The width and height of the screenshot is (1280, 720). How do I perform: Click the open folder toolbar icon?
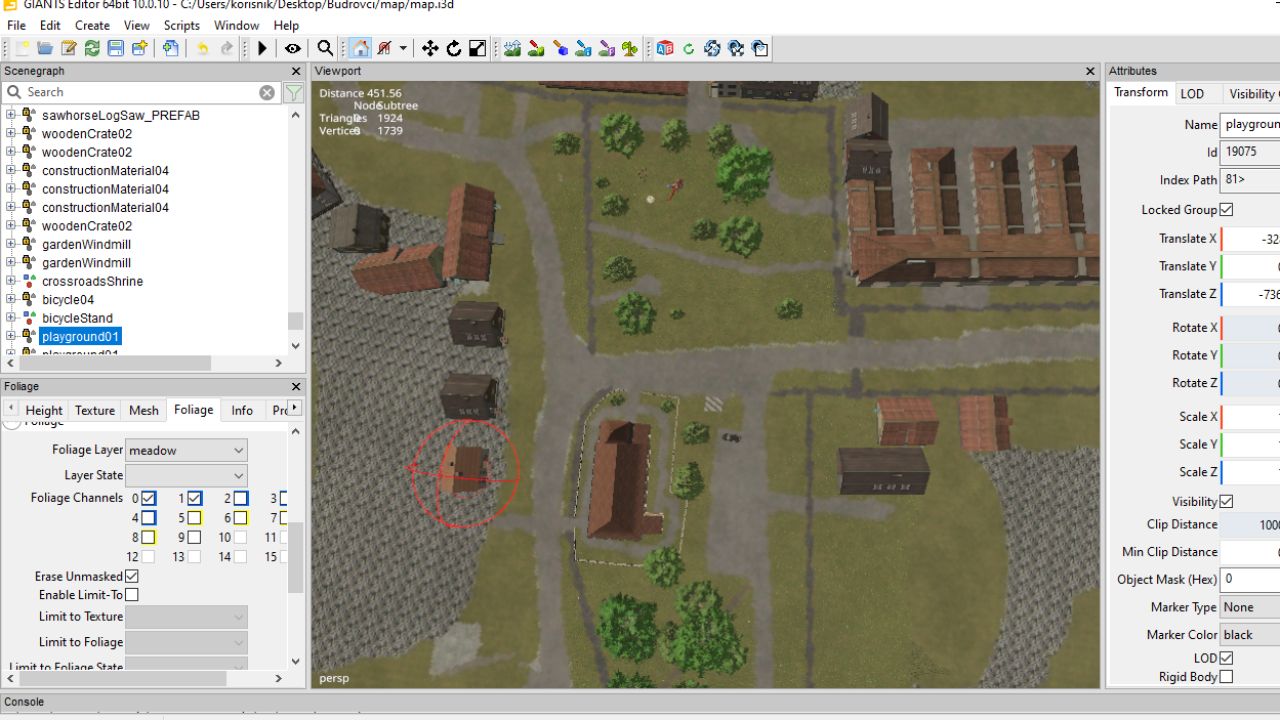(x=45, y=48)
